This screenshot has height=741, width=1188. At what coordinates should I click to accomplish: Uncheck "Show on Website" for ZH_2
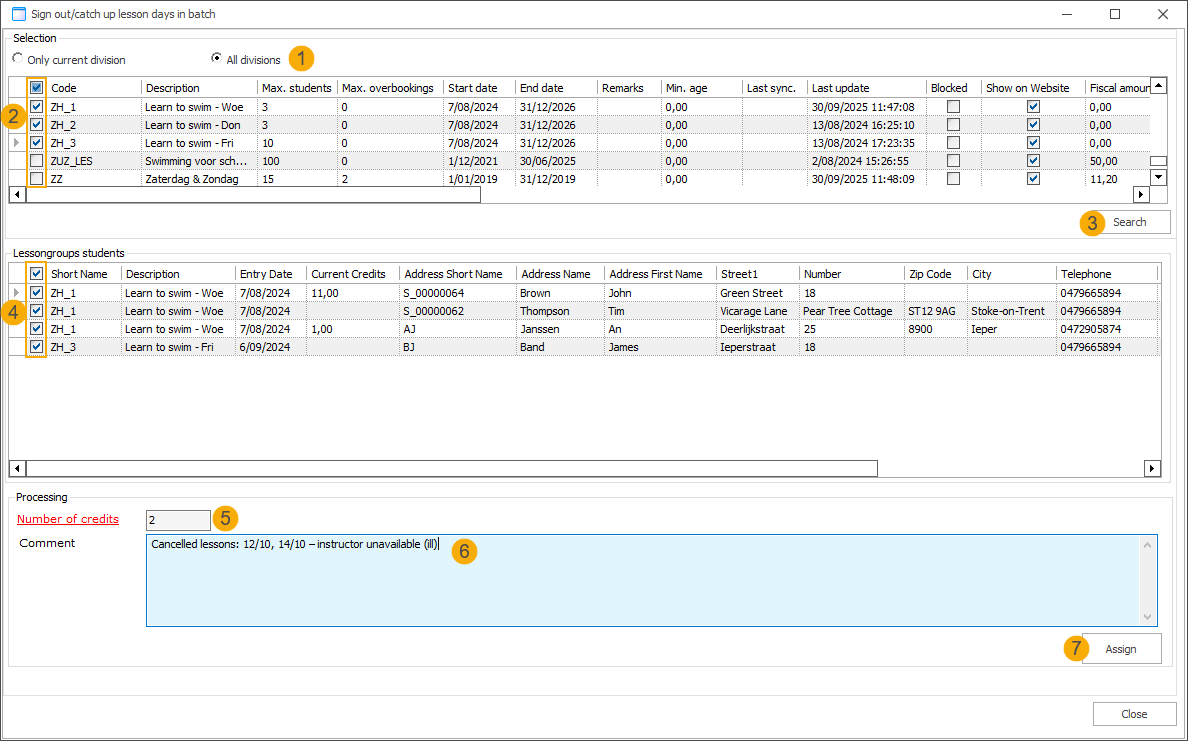click(x=1032, y=123)
